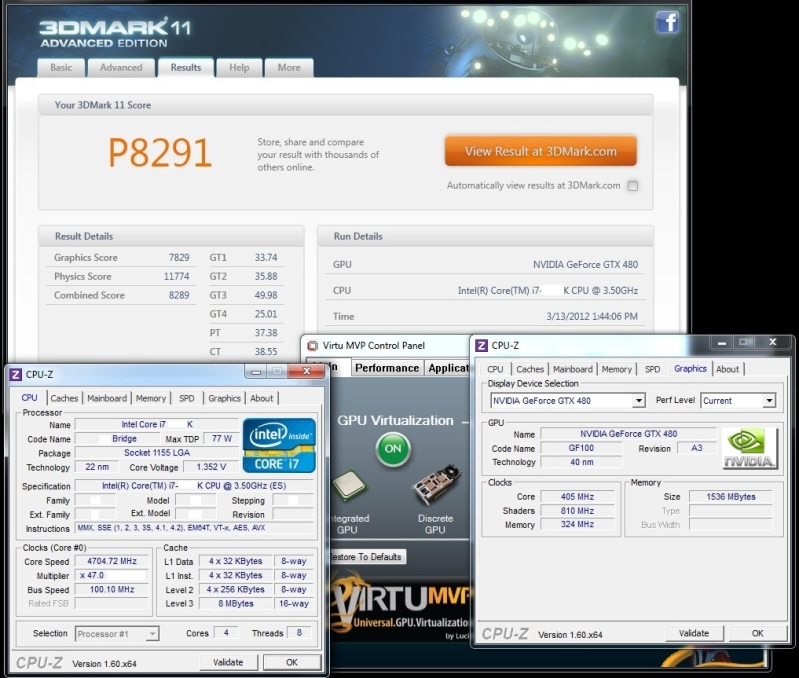Click OK in left CPU-Z window
Viewport: 799px width, 678px height.
point(291,662)
